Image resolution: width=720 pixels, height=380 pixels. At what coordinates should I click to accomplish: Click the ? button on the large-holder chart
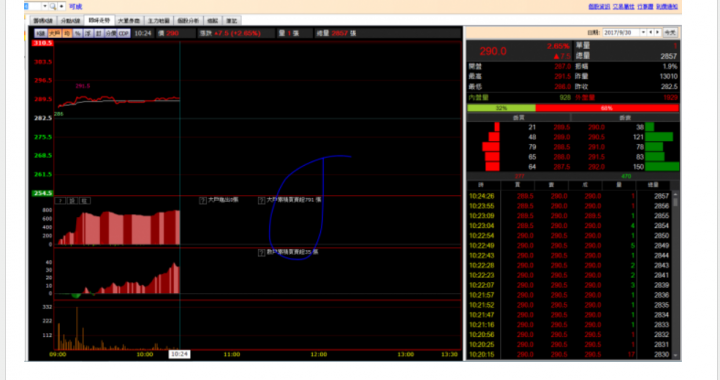click(60, 201)
